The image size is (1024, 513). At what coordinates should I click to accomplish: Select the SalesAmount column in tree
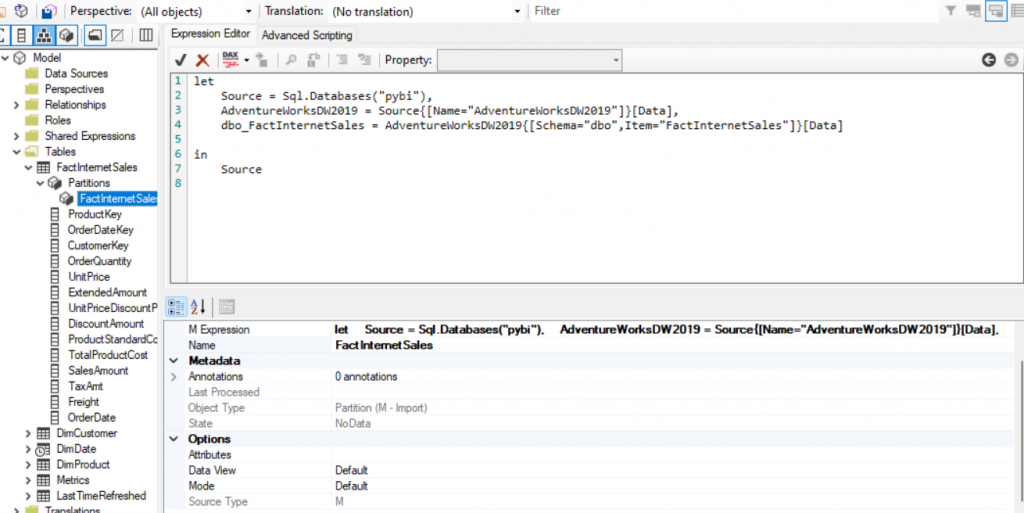98,370
